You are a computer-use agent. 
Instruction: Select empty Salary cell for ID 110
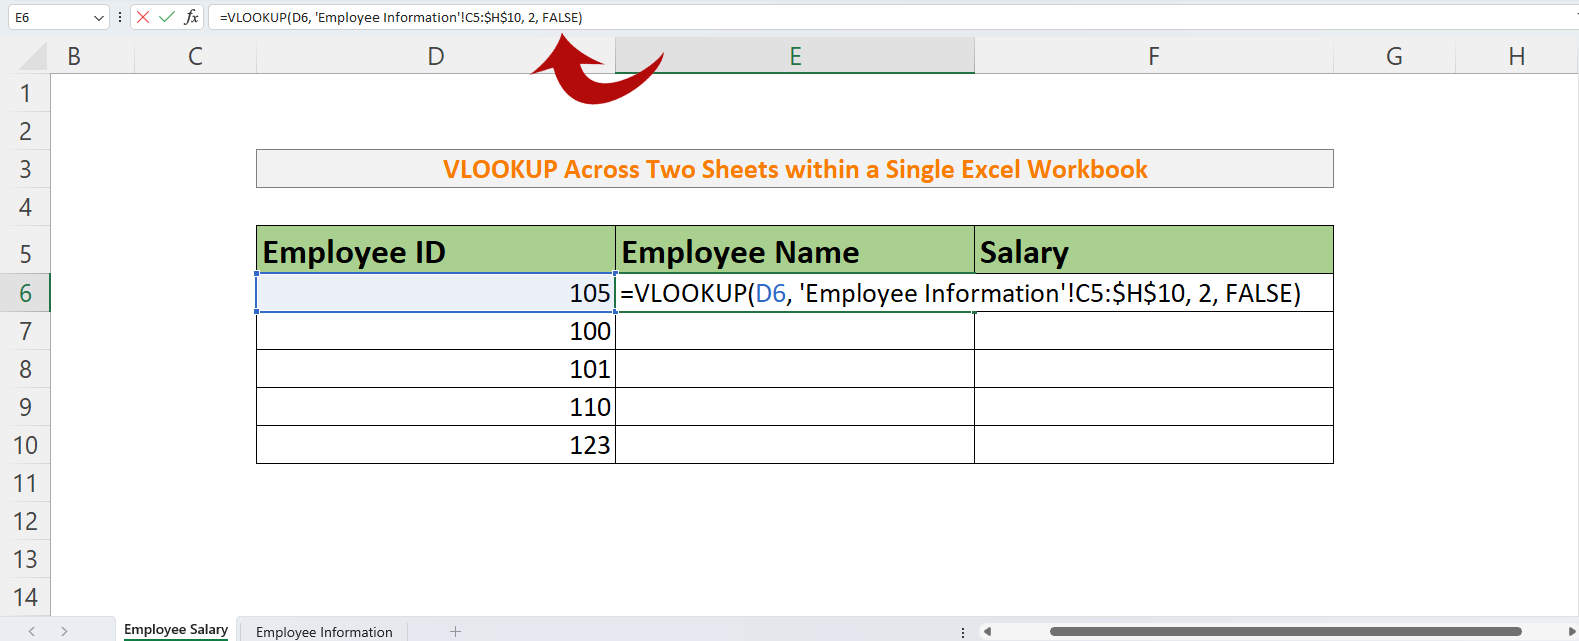click(x=1154, y=407)
